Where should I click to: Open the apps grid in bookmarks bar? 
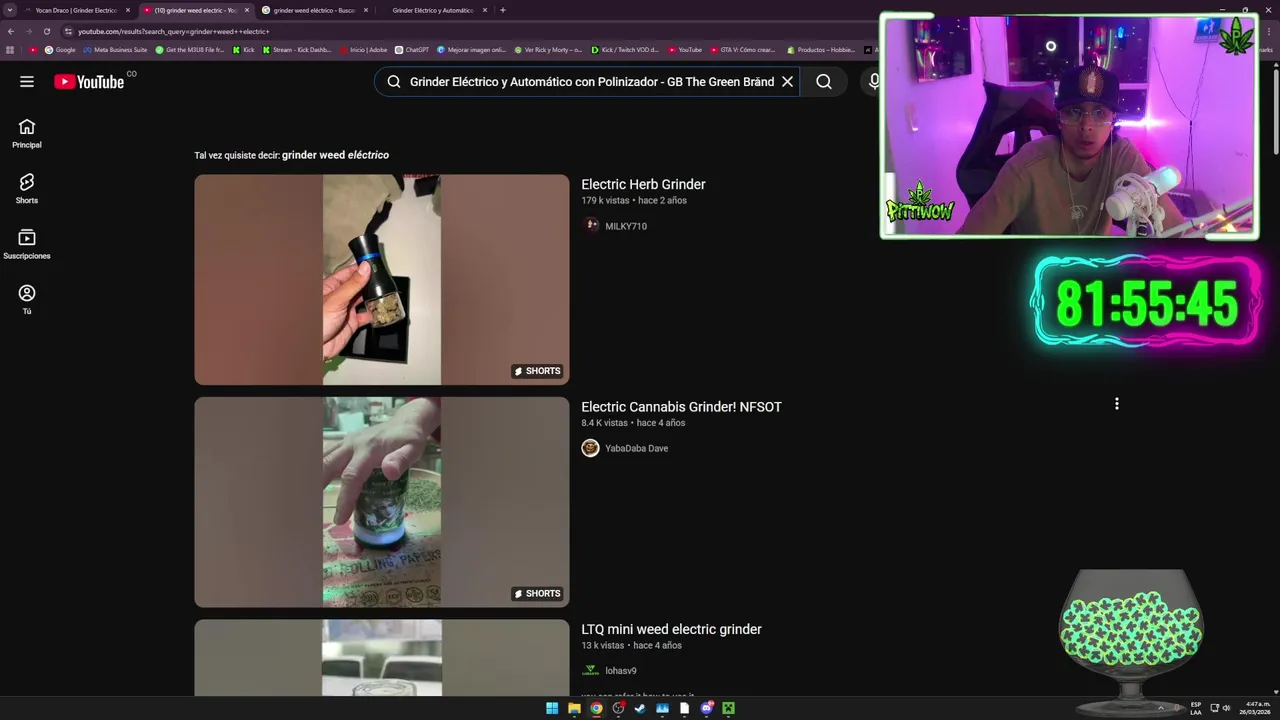point(10,49)
